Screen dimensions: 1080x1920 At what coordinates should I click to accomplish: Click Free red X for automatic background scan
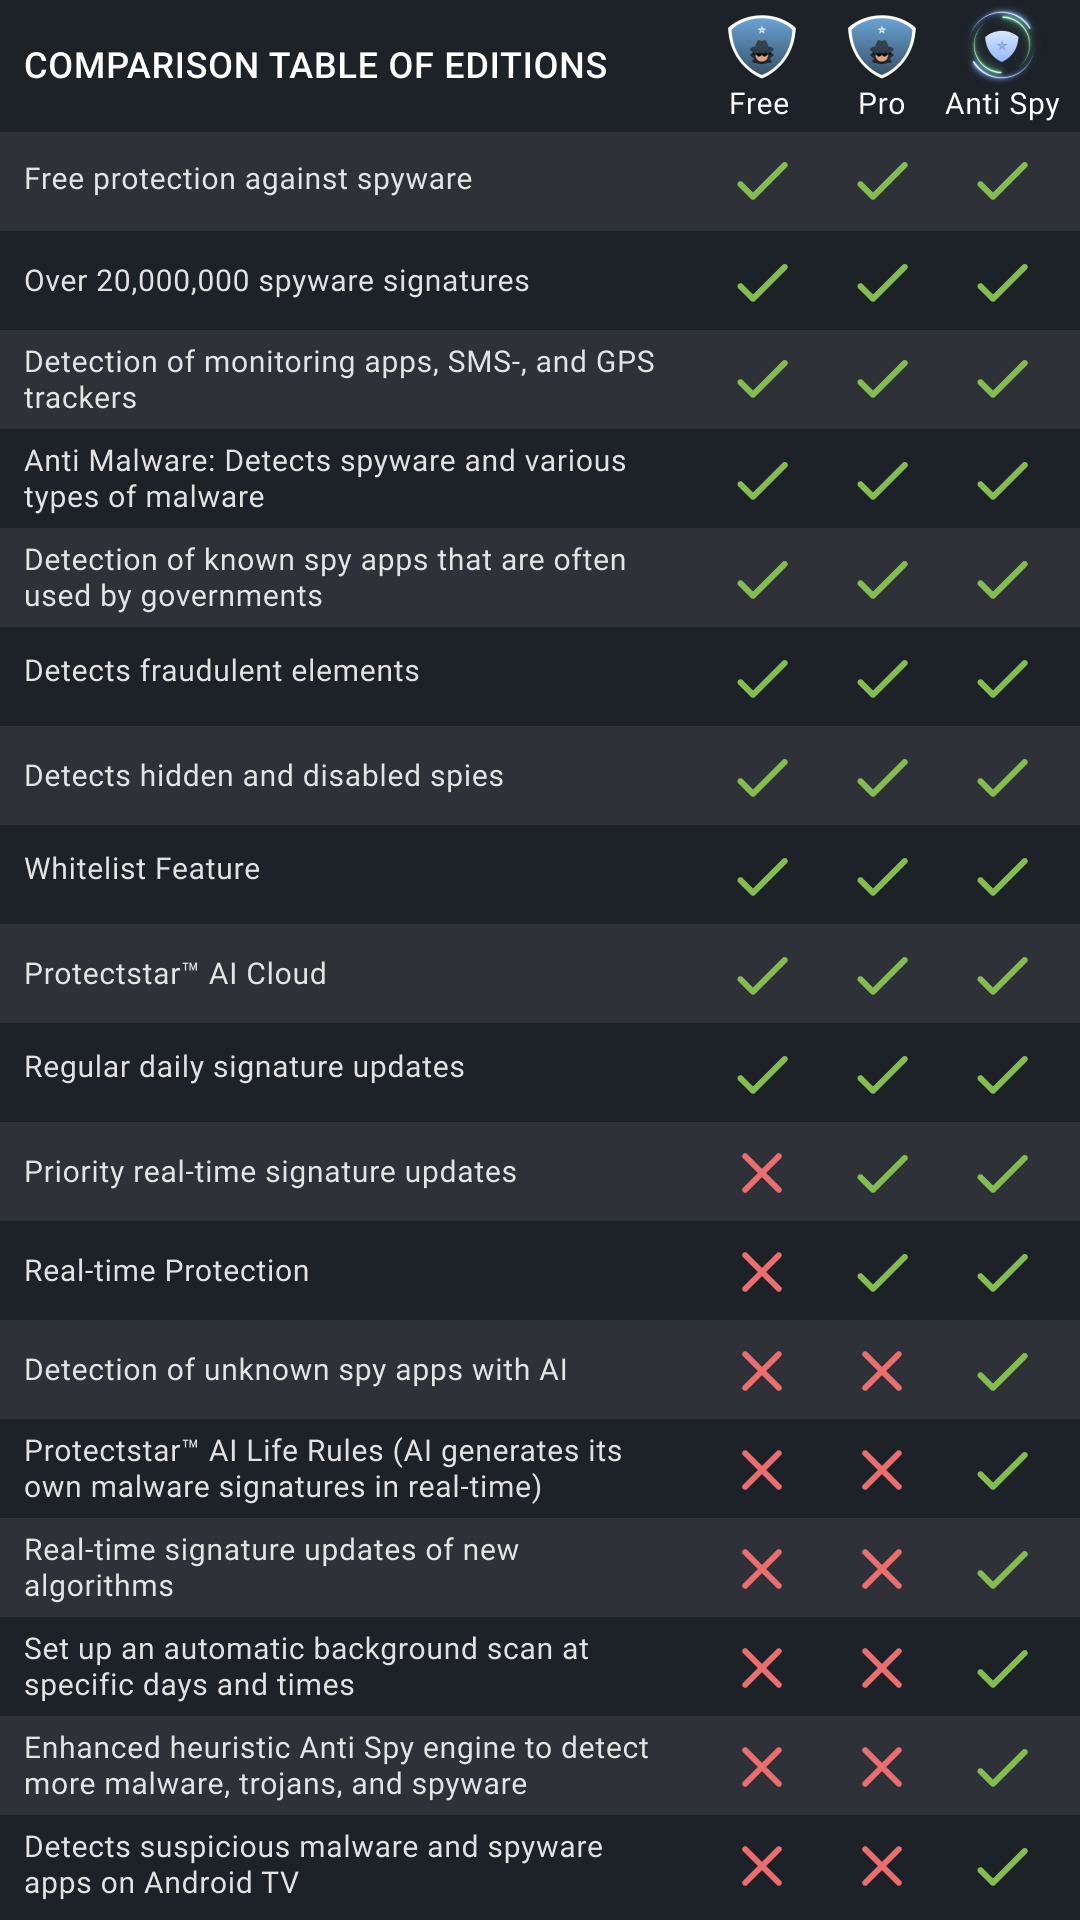tap(762, 1668)
